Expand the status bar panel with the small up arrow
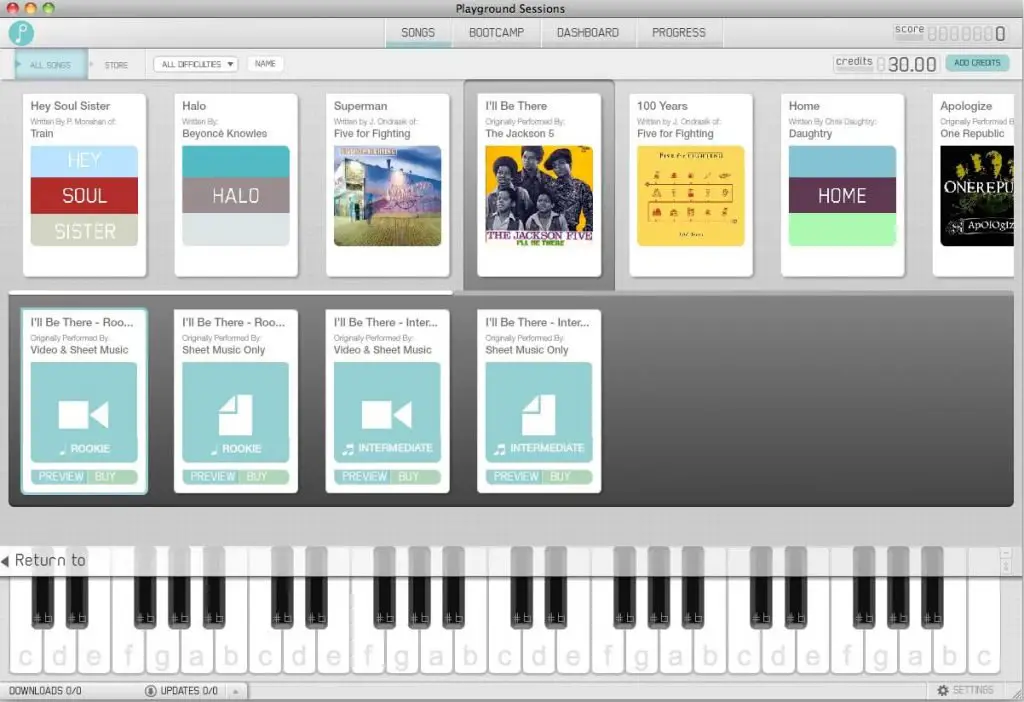The height and width of the screenshot is (702, 1024). point(236,690)
